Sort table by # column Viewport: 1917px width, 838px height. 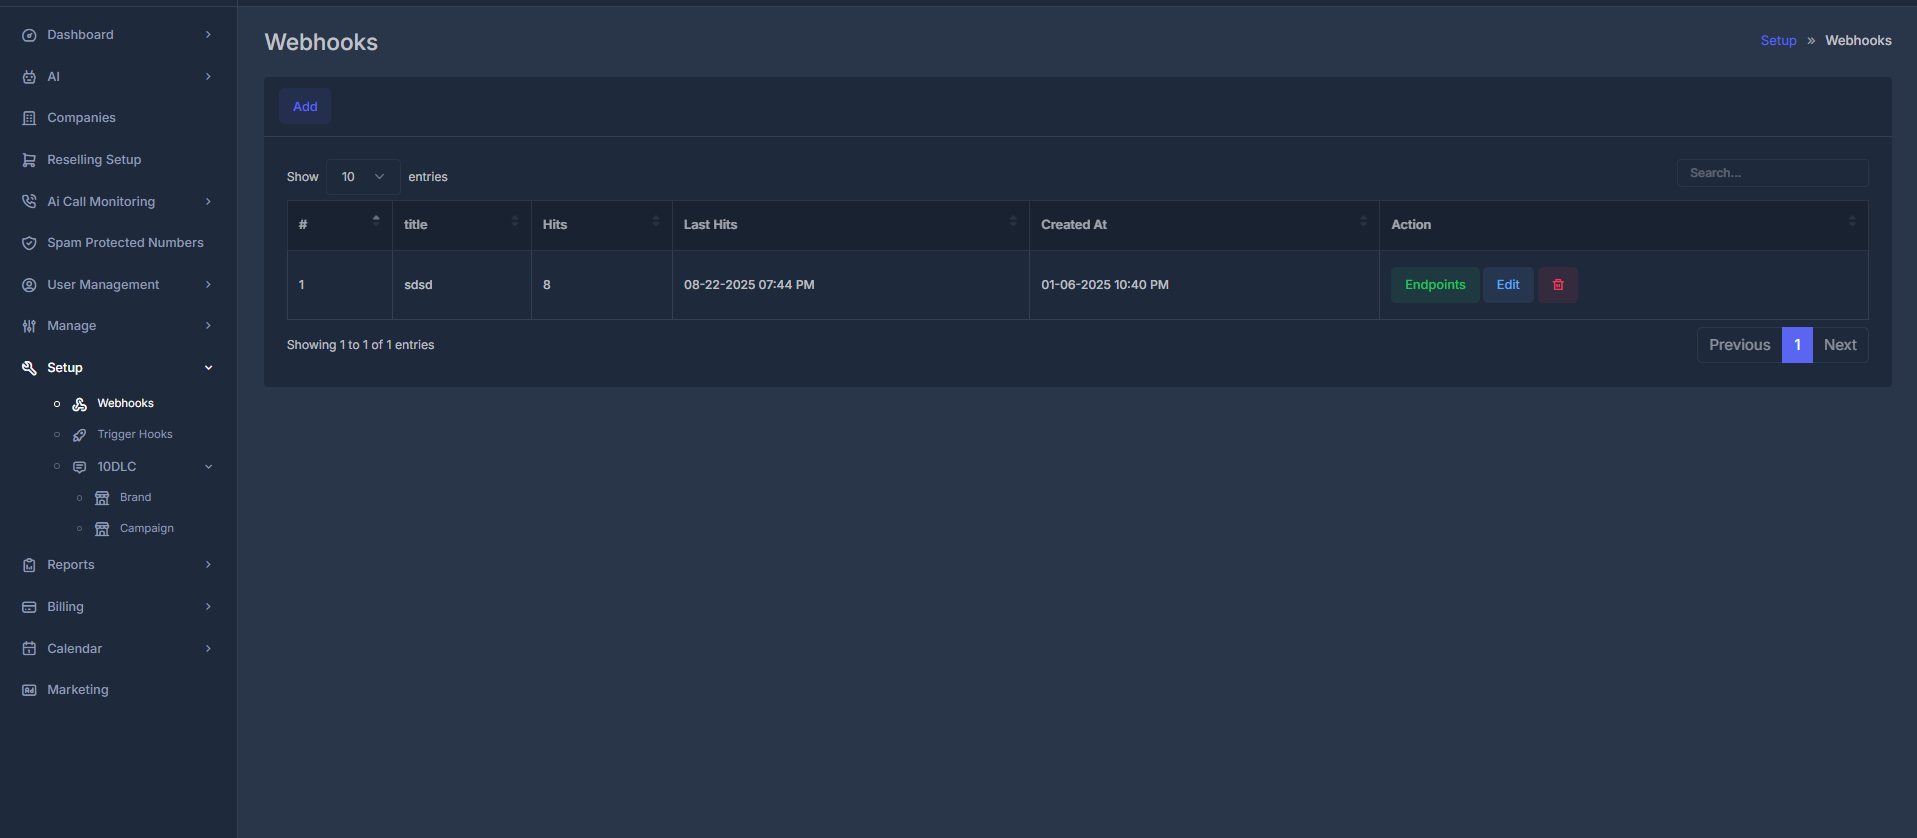click(x=339, y=225)
